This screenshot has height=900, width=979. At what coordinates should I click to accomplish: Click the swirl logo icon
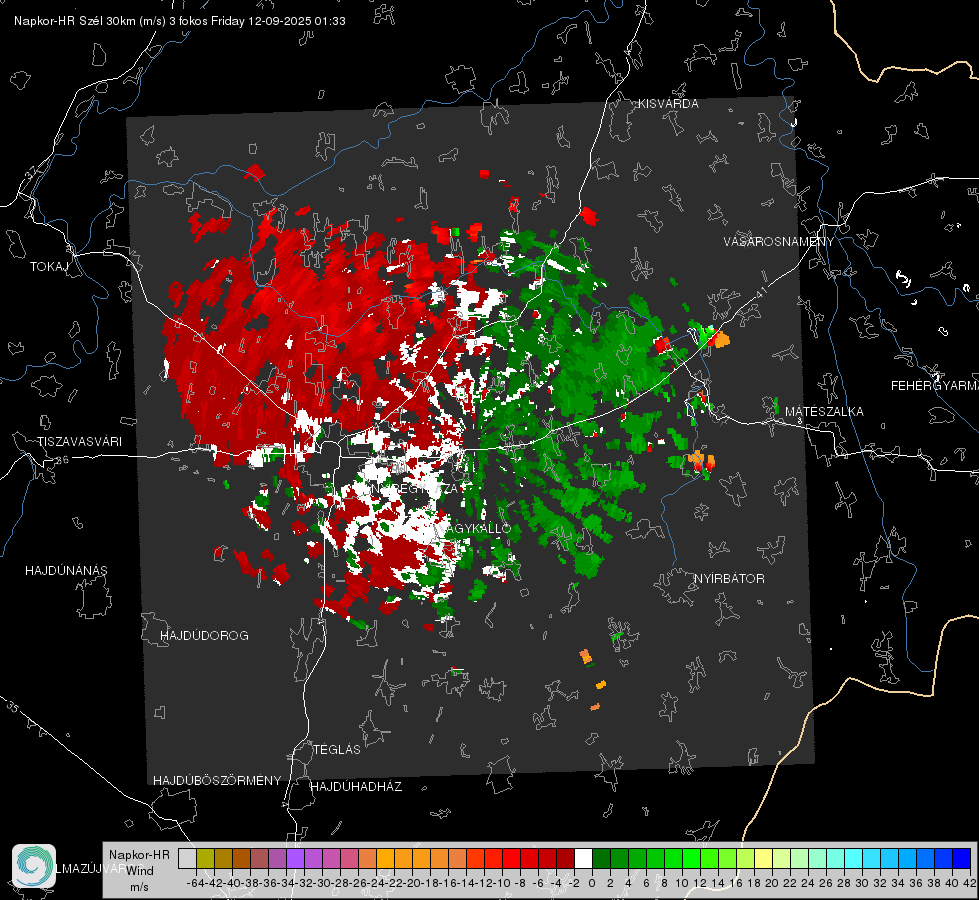pyautogui.click(x=34, y=866)
